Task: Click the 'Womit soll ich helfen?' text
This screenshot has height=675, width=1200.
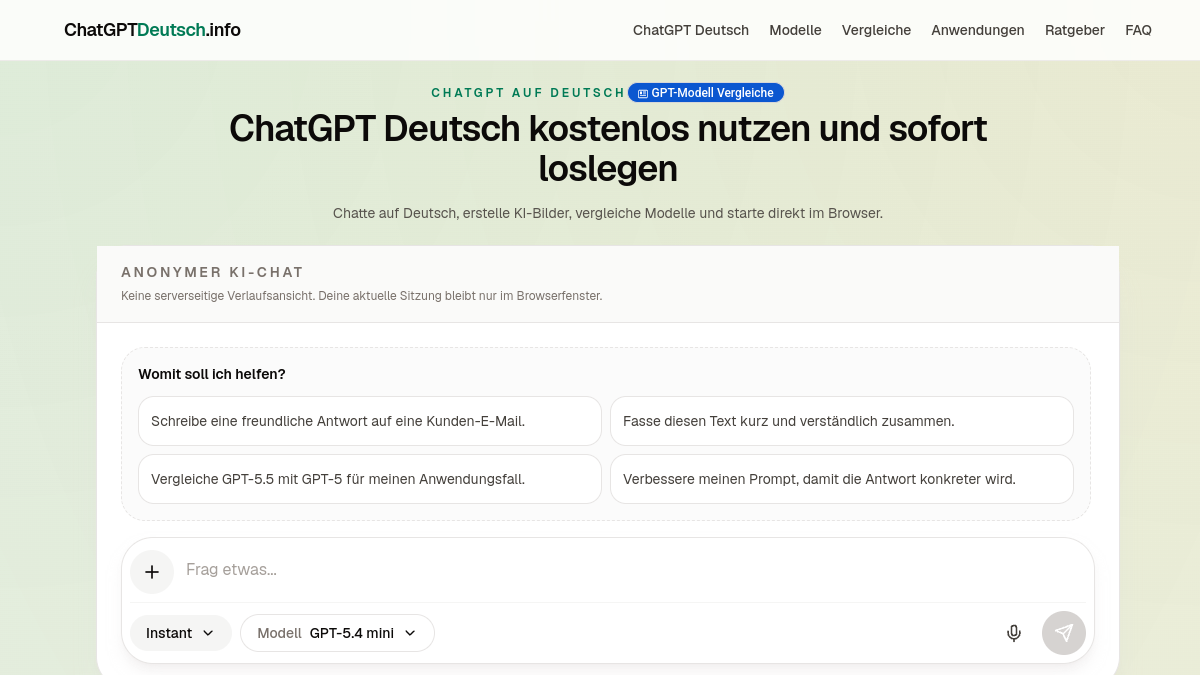Action: click(212, 374)
